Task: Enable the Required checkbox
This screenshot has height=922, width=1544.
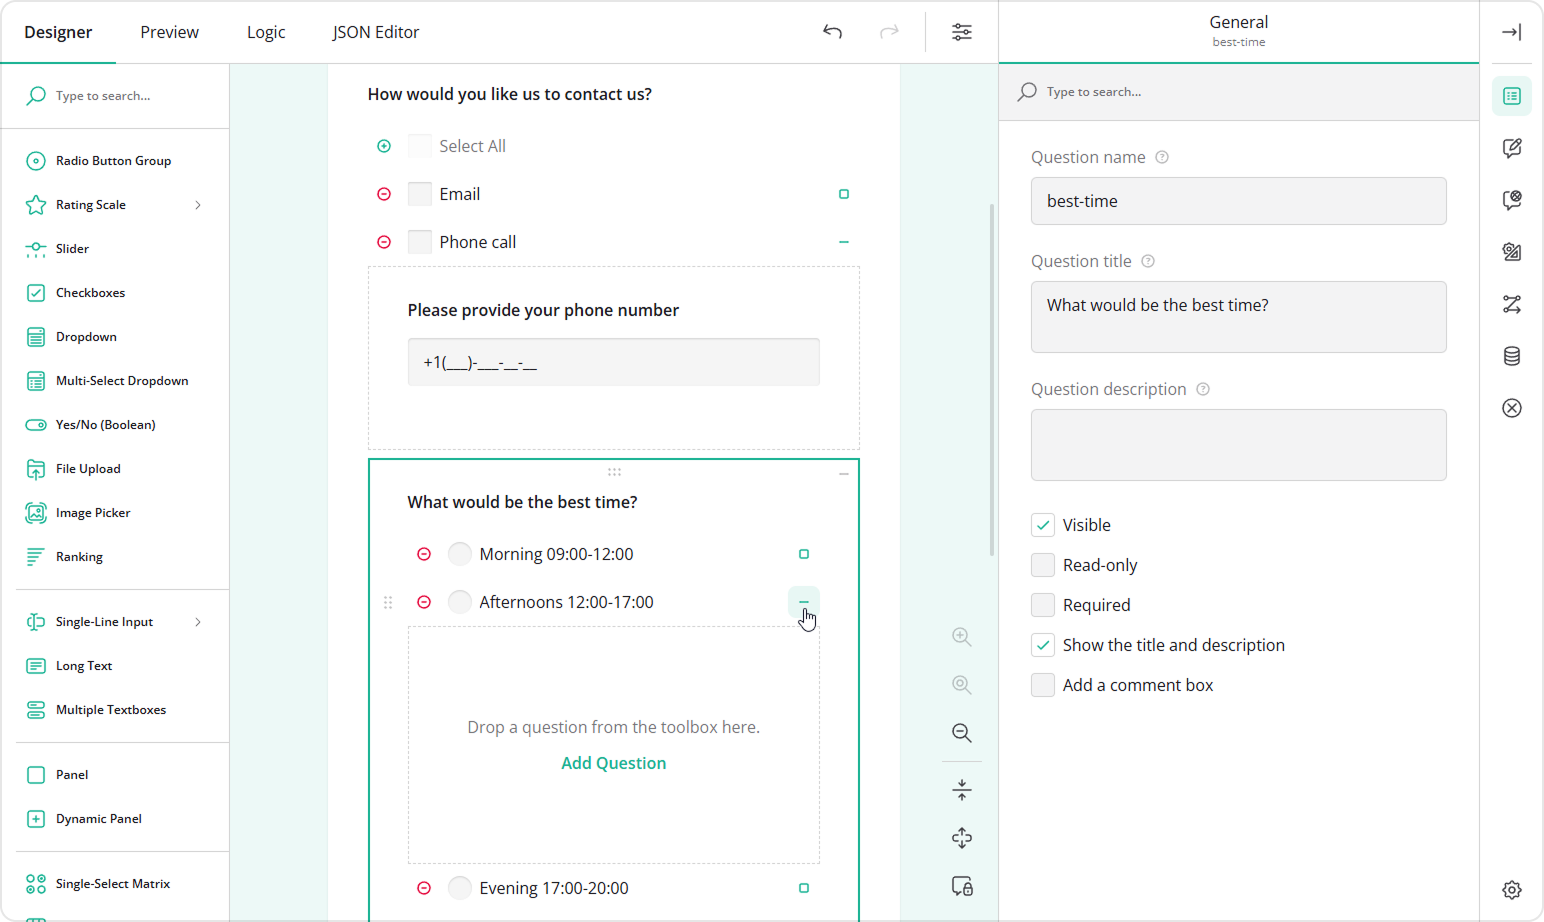Action: click(x=1043, y=604)
